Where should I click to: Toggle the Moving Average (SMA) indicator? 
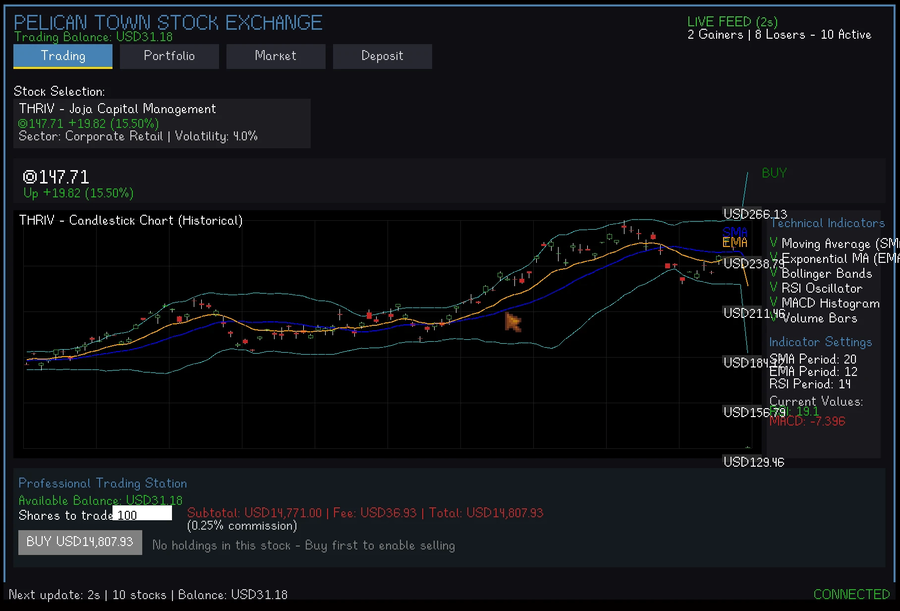point(833,243)
